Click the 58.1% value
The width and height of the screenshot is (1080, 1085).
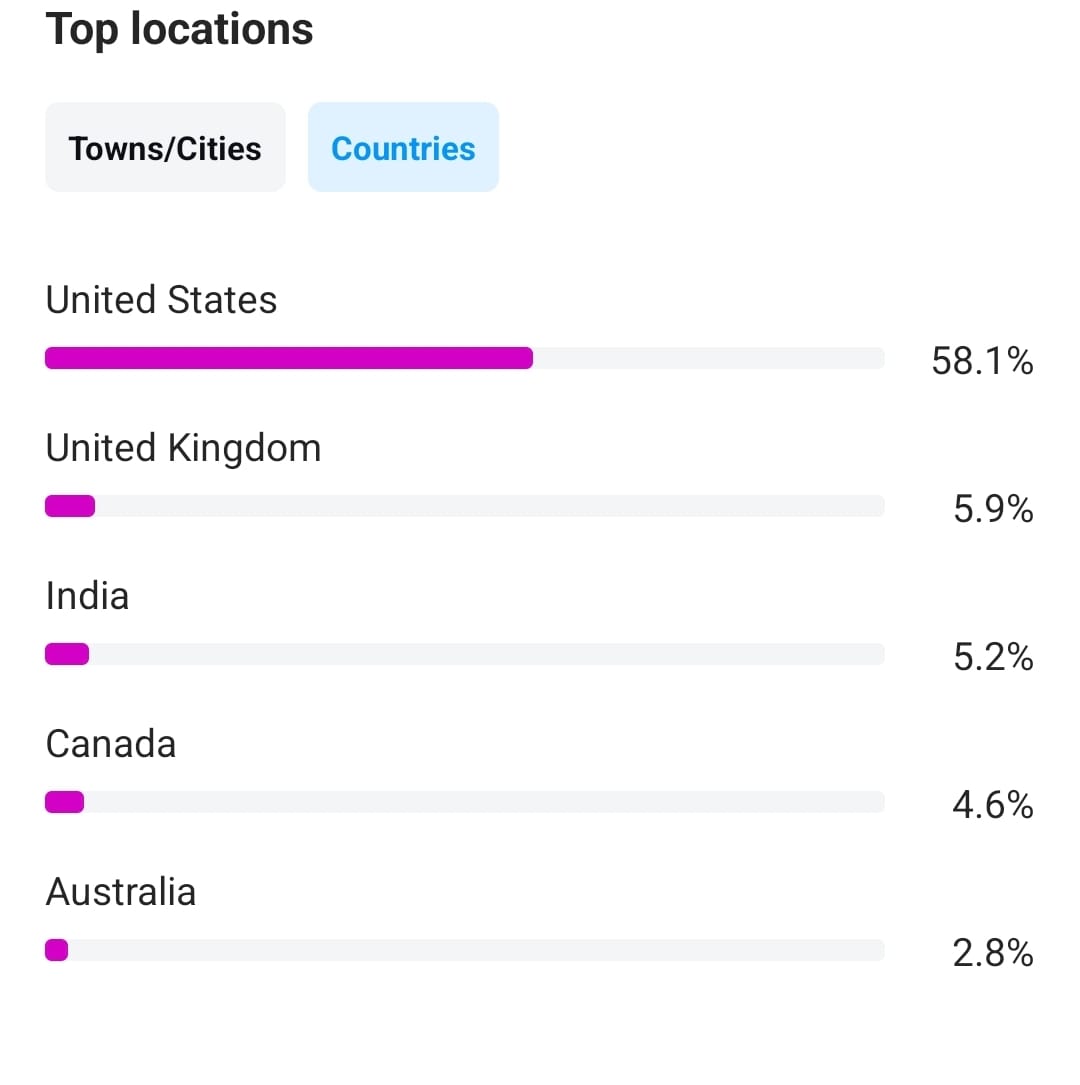pyautogui.click(x=982, y=361)
